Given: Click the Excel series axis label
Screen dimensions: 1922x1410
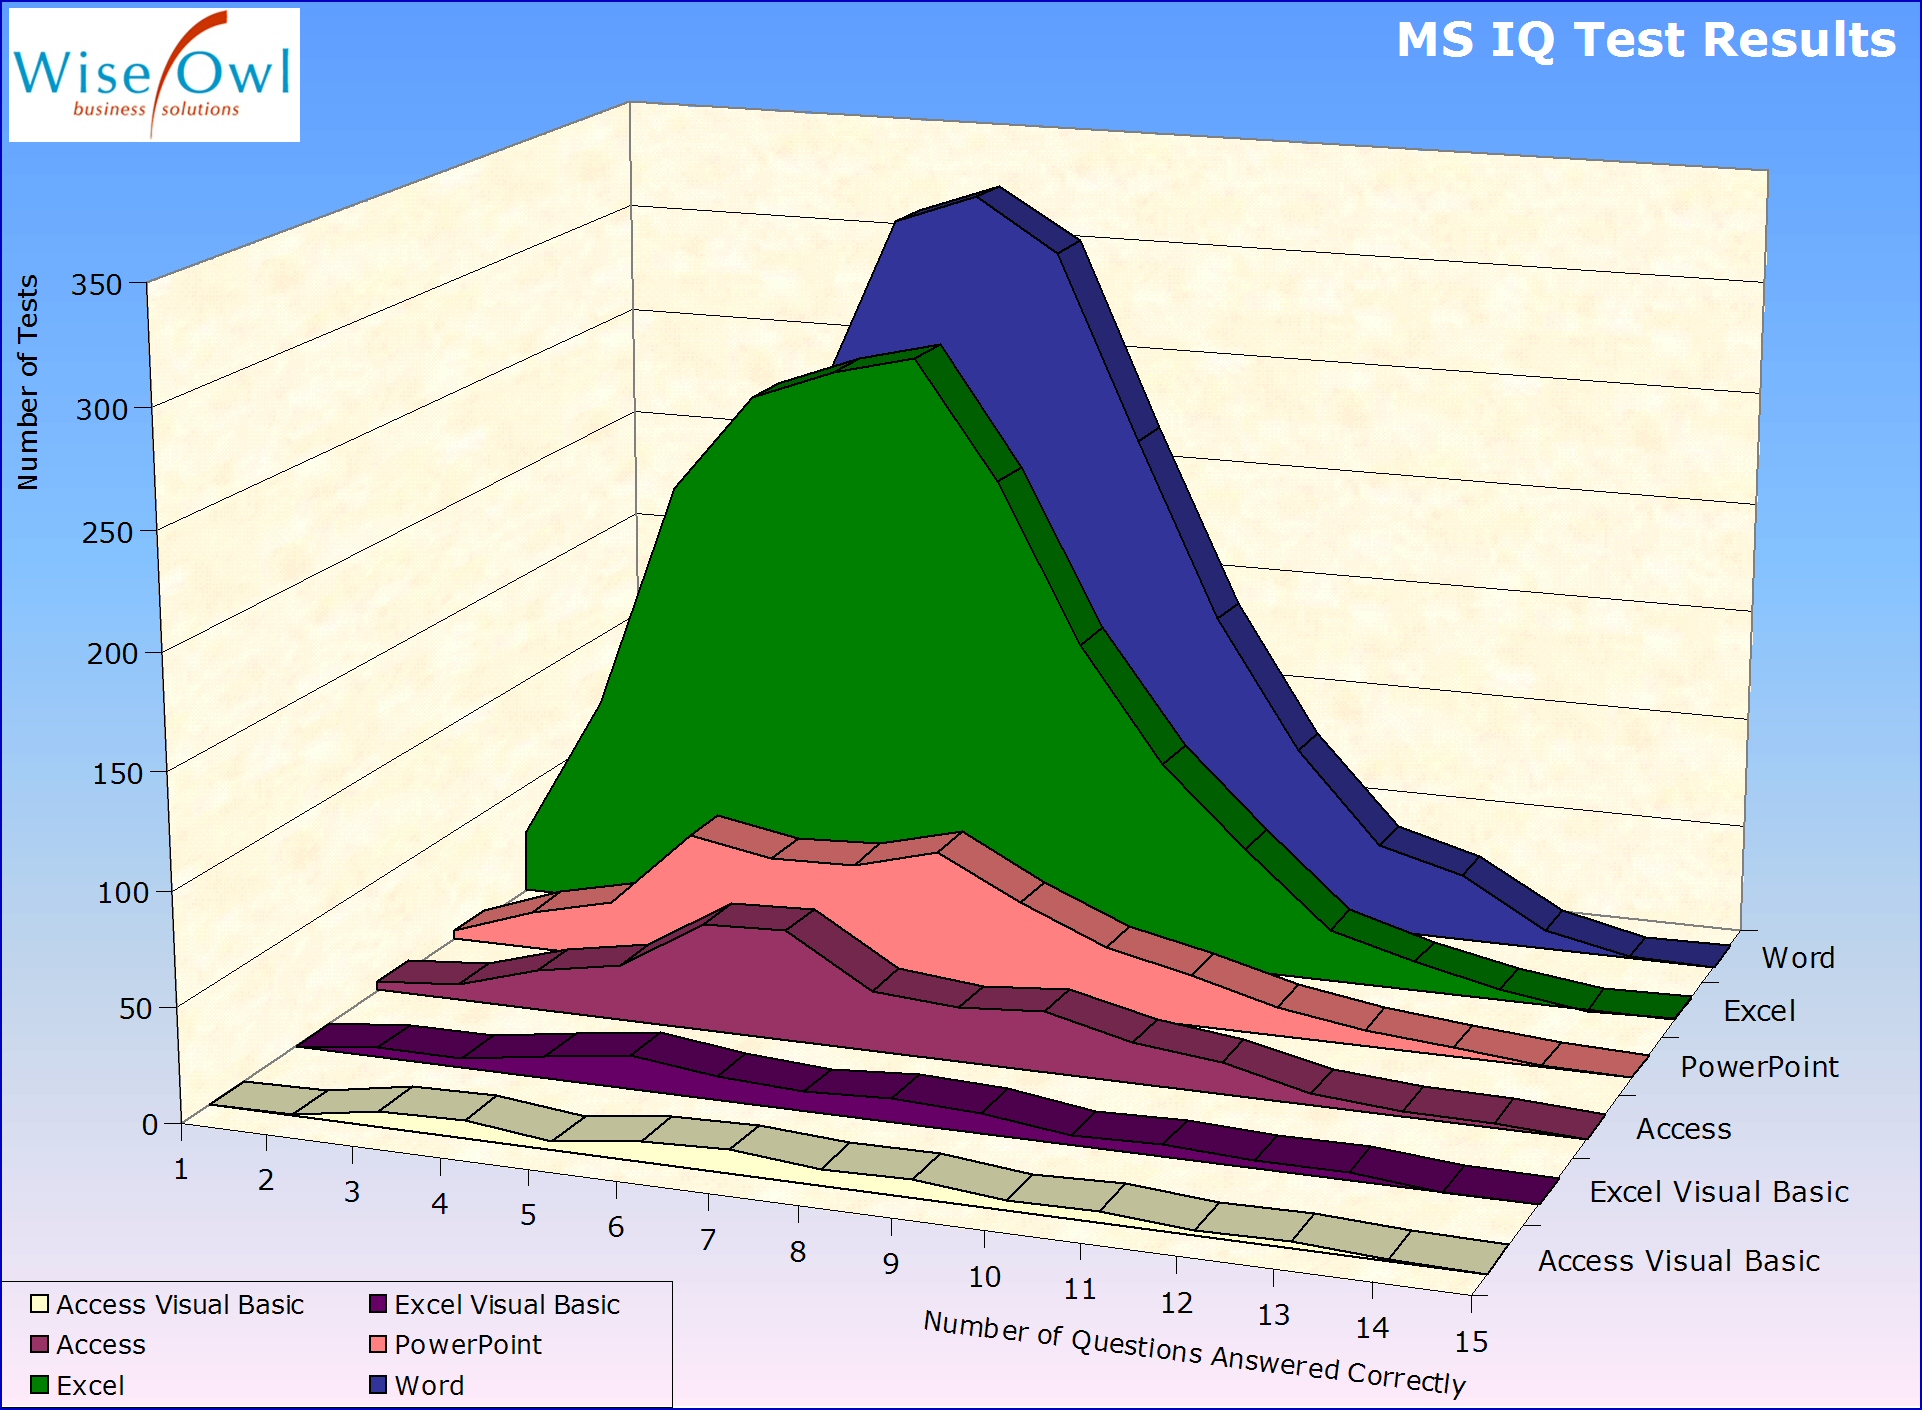Looking at the screenshot, I should pyautogui.click(x=1759, y=1011).
